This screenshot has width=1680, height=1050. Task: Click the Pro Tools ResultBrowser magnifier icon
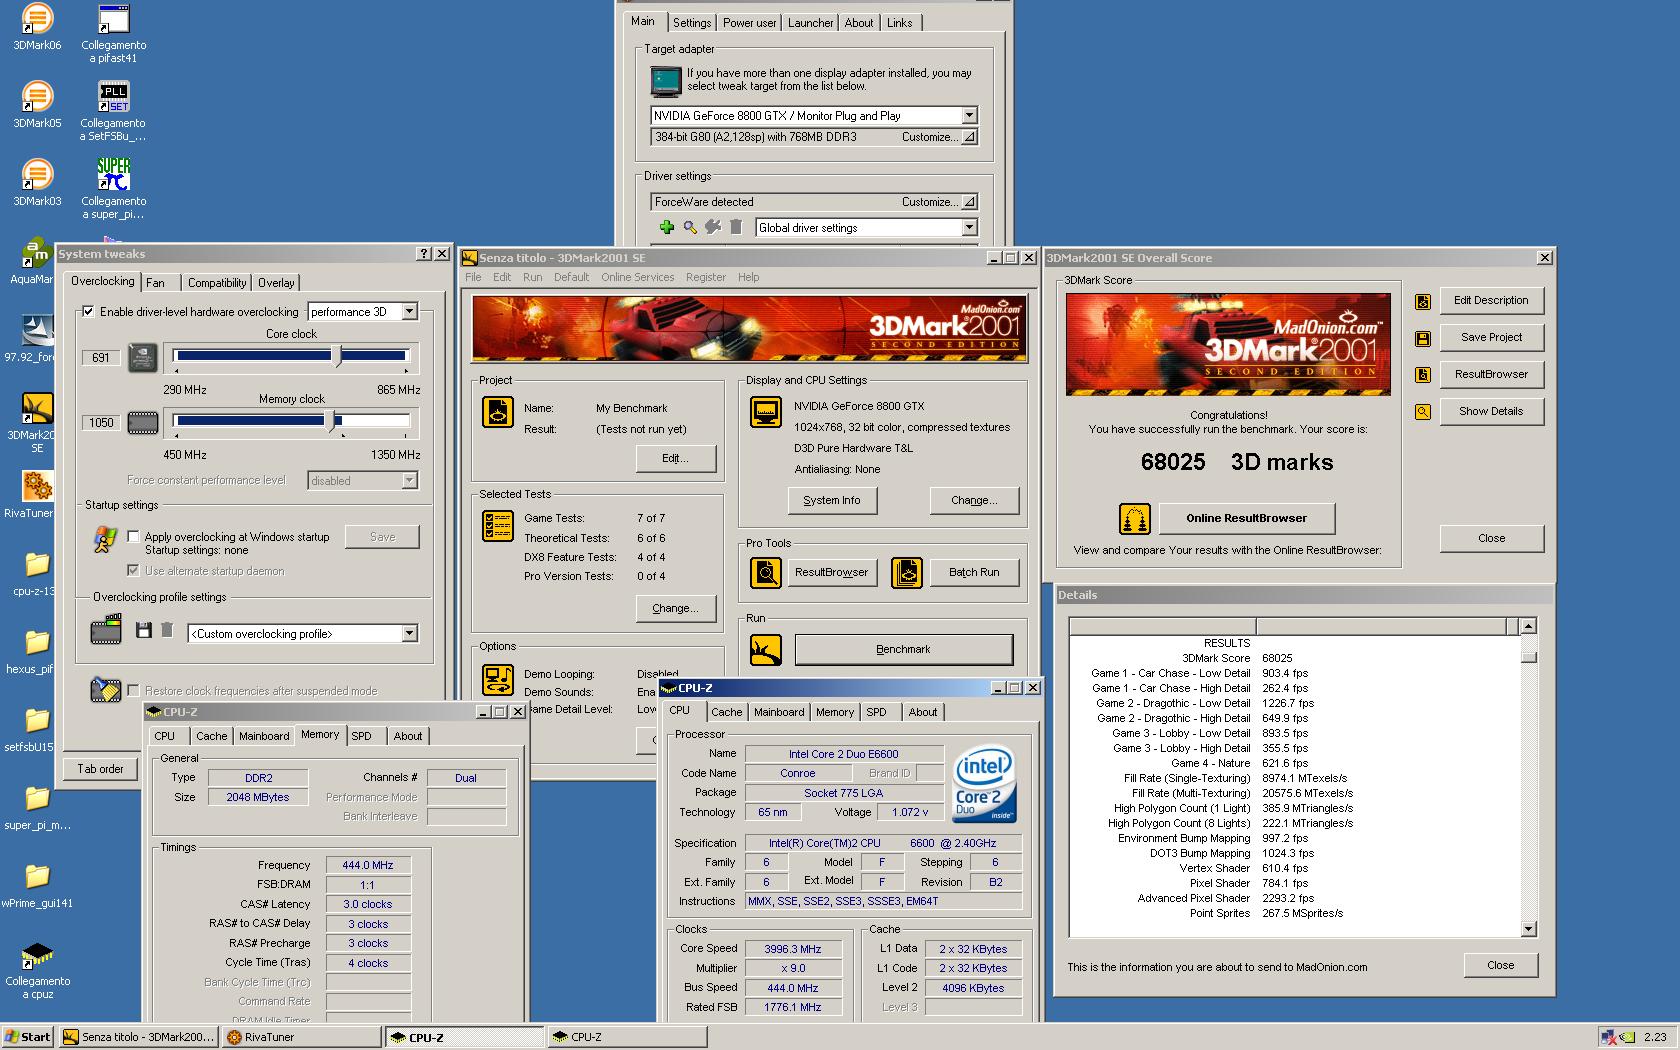pyautogui.click(x=766, y=573)
